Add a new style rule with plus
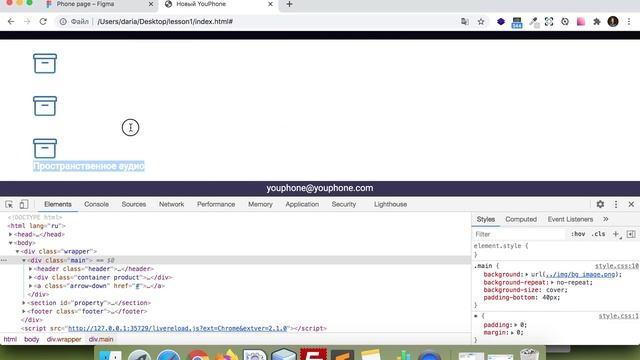 click(x=616, y=234)
